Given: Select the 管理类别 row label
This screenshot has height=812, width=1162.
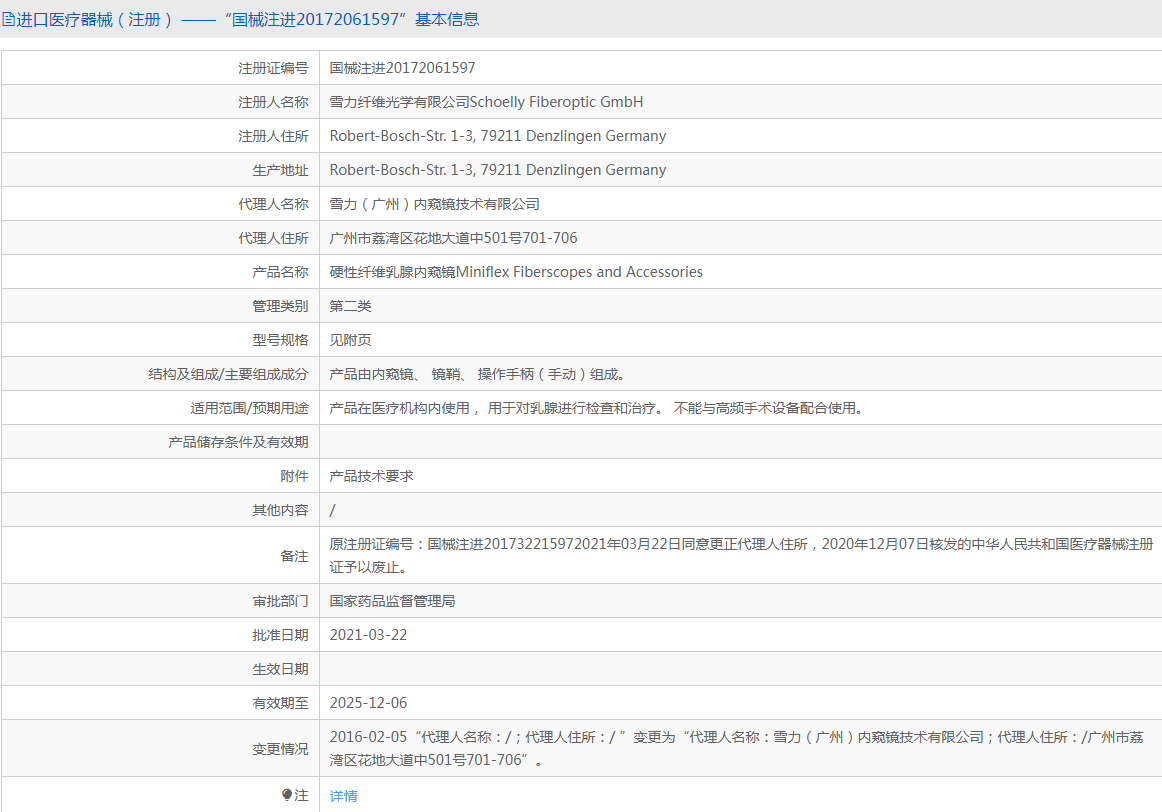Looking at the screenshot, I should (x=280, y=307).
